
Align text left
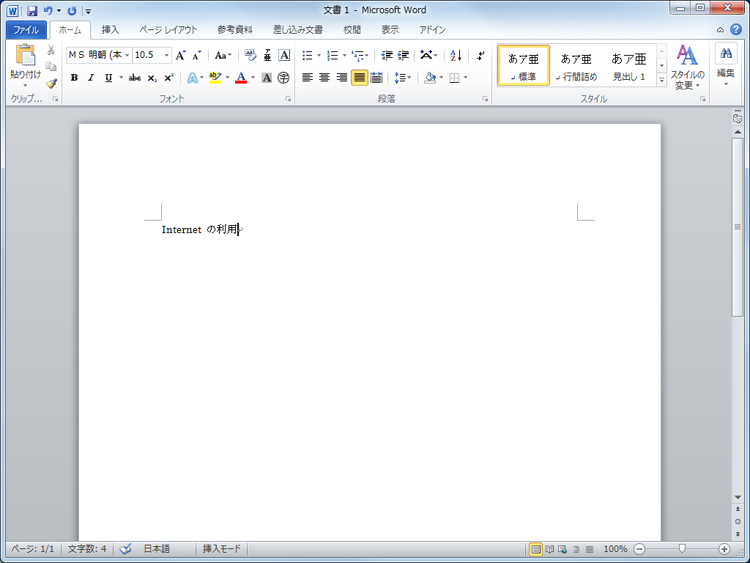click(x=308, y=77)
